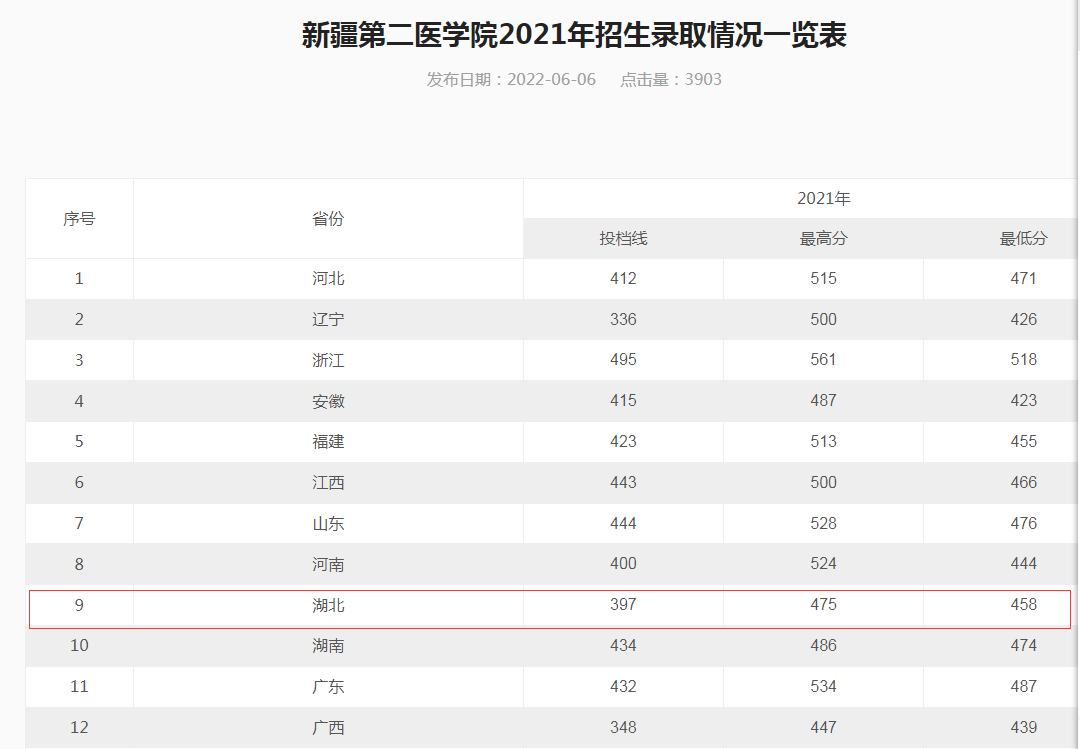Viewport: 1080px width, 749px height.
Task: Select the 最高分 column header
Action: click(823, 238)
